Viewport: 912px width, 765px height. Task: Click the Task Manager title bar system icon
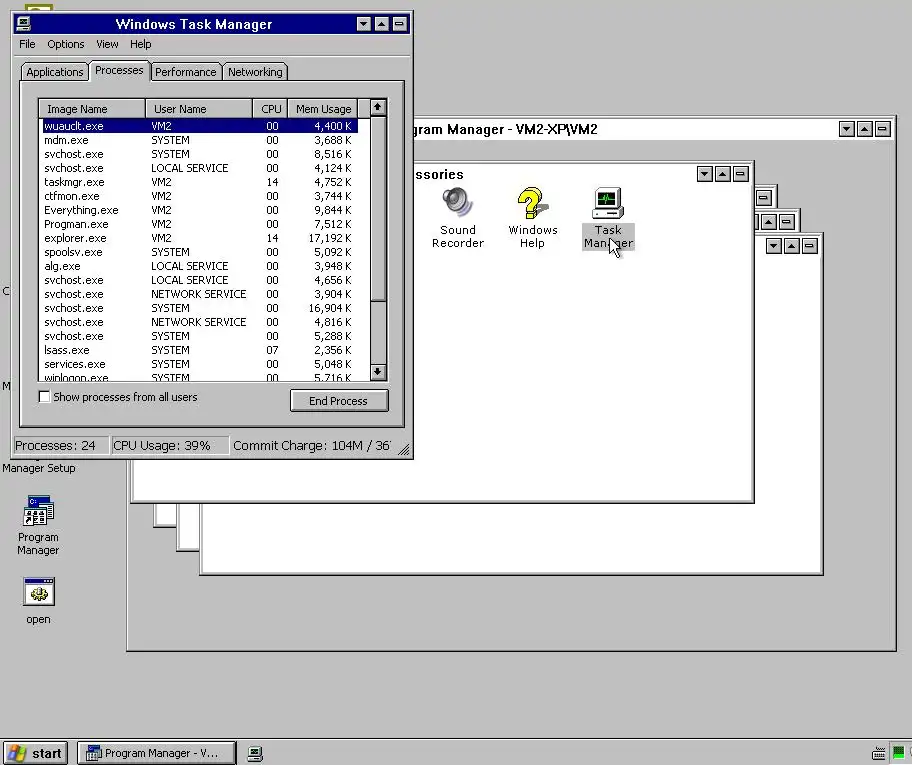pos(23,24)
